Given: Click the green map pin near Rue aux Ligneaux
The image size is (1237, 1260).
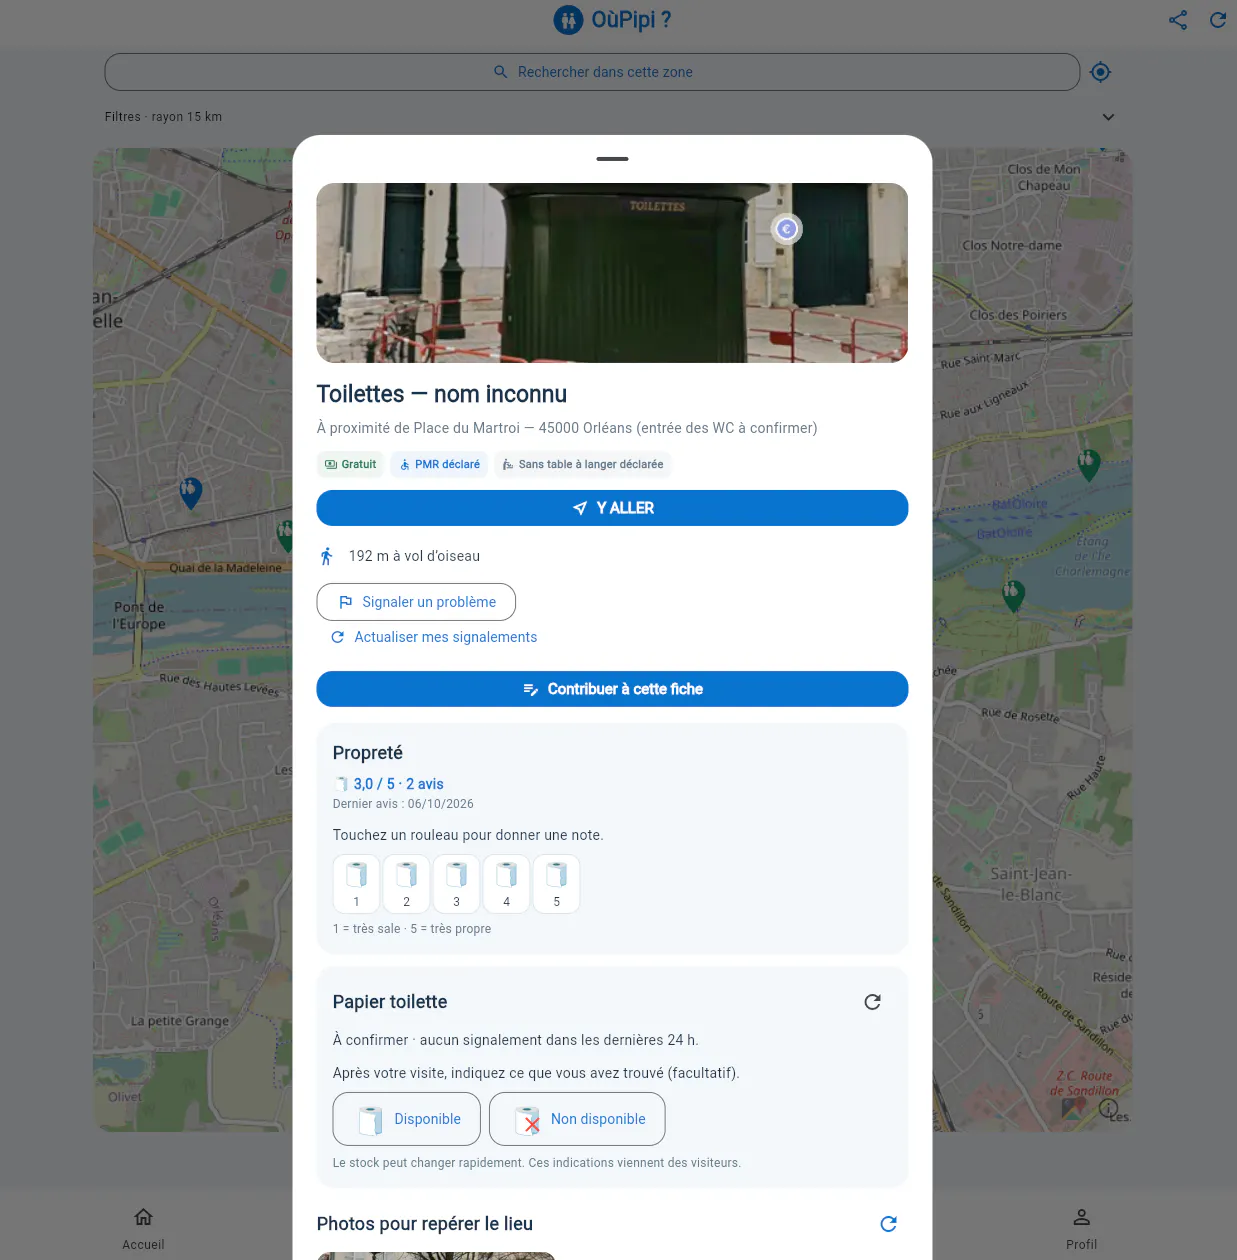Looking at the screenshot, I should point(1089,465).
